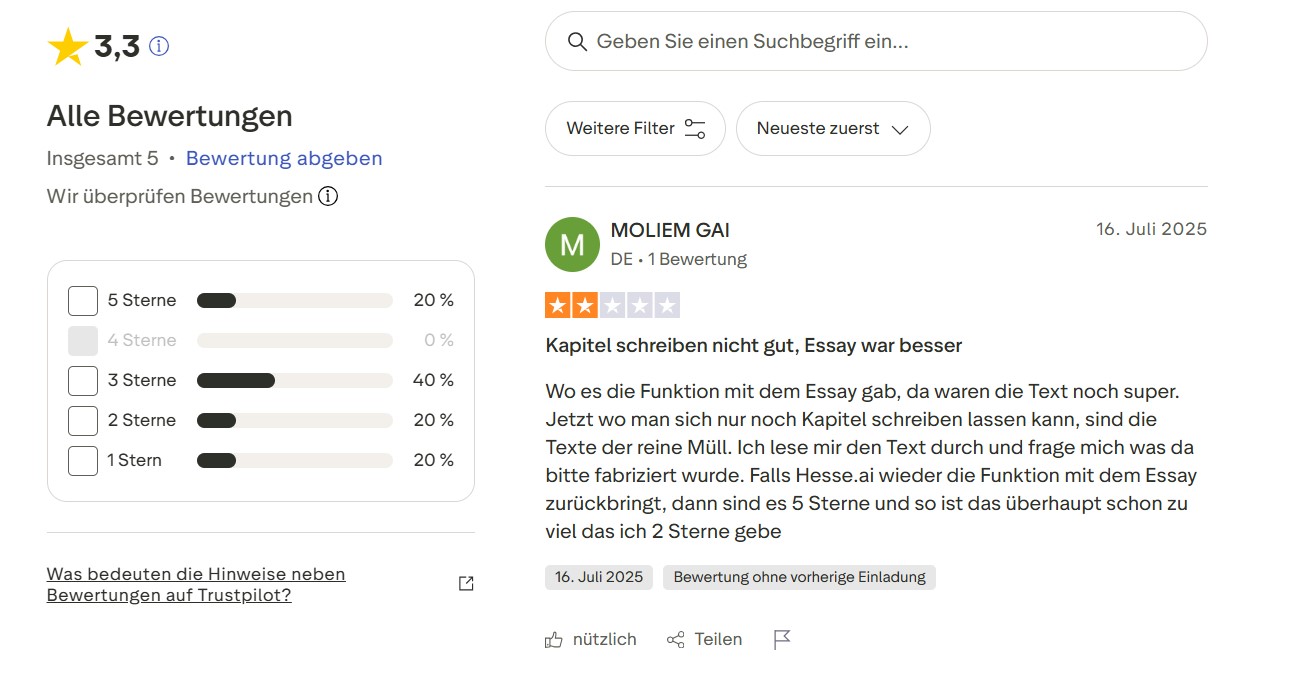The height and width of the screenshot is (675, 1313).
Task: Enable the '3 Sterne' filter
Action: (x=83, y=380)
